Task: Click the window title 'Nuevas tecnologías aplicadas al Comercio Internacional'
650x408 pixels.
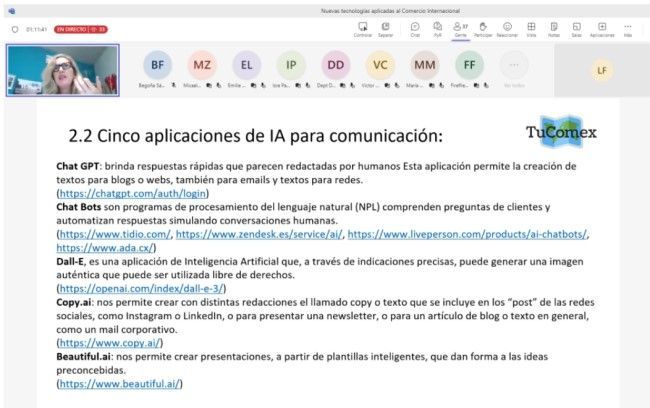Action: coord(390,11)
